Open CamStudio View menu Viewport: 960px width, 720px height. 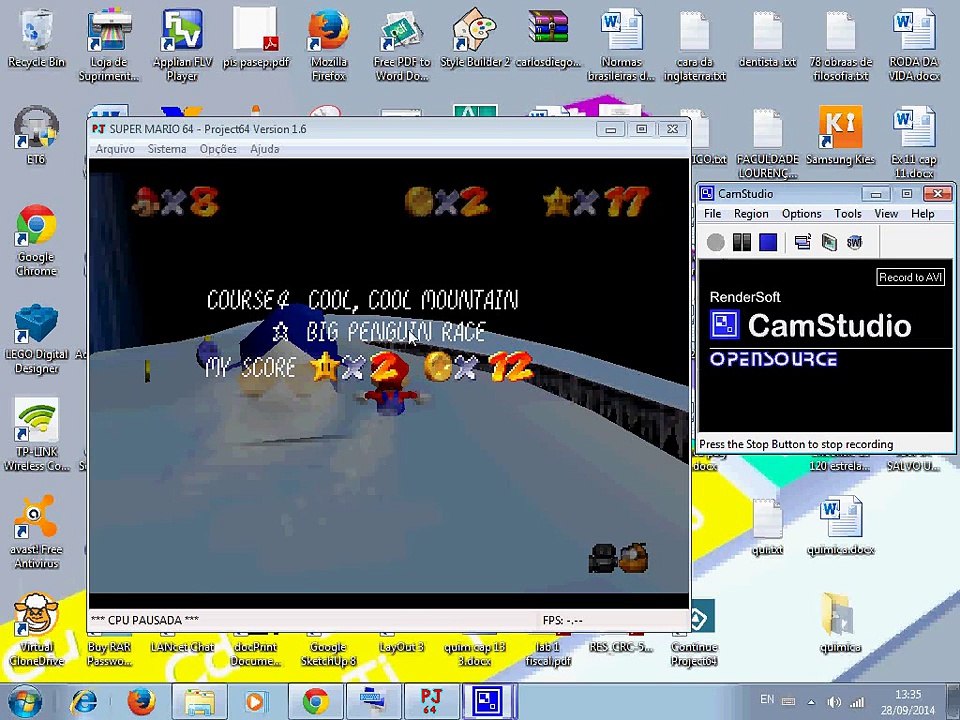coord(886,214)
